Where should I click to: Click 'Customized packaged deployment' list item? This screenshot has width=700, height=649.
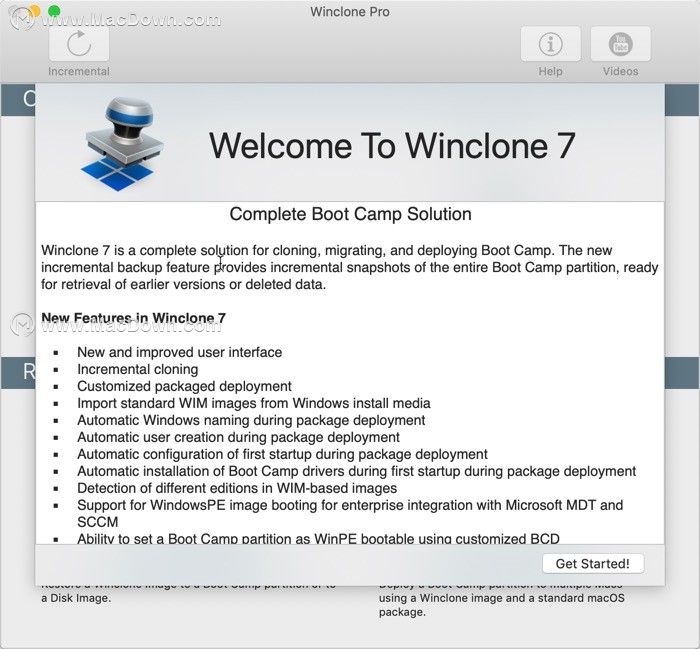[x=184, y=386]
